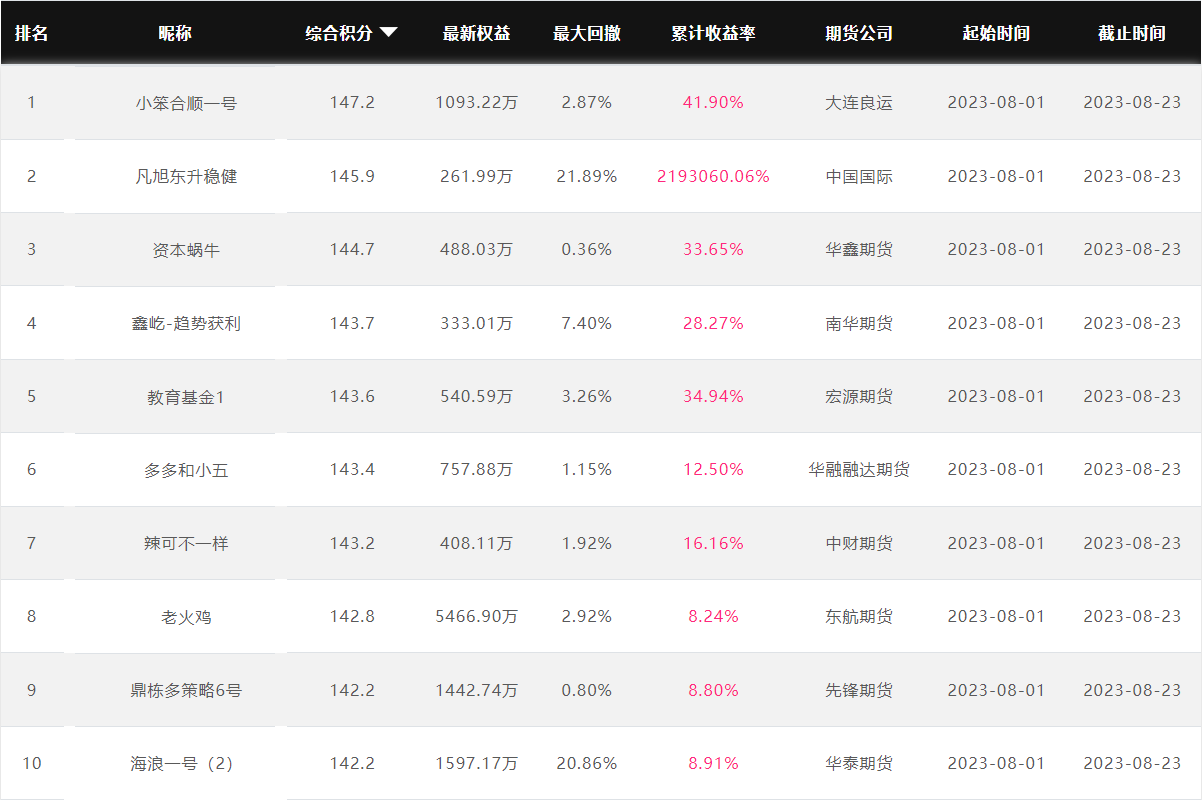Open trader 资本蜗牛
This screenshot has height=800, width=1202.
[x=186, y=249]
